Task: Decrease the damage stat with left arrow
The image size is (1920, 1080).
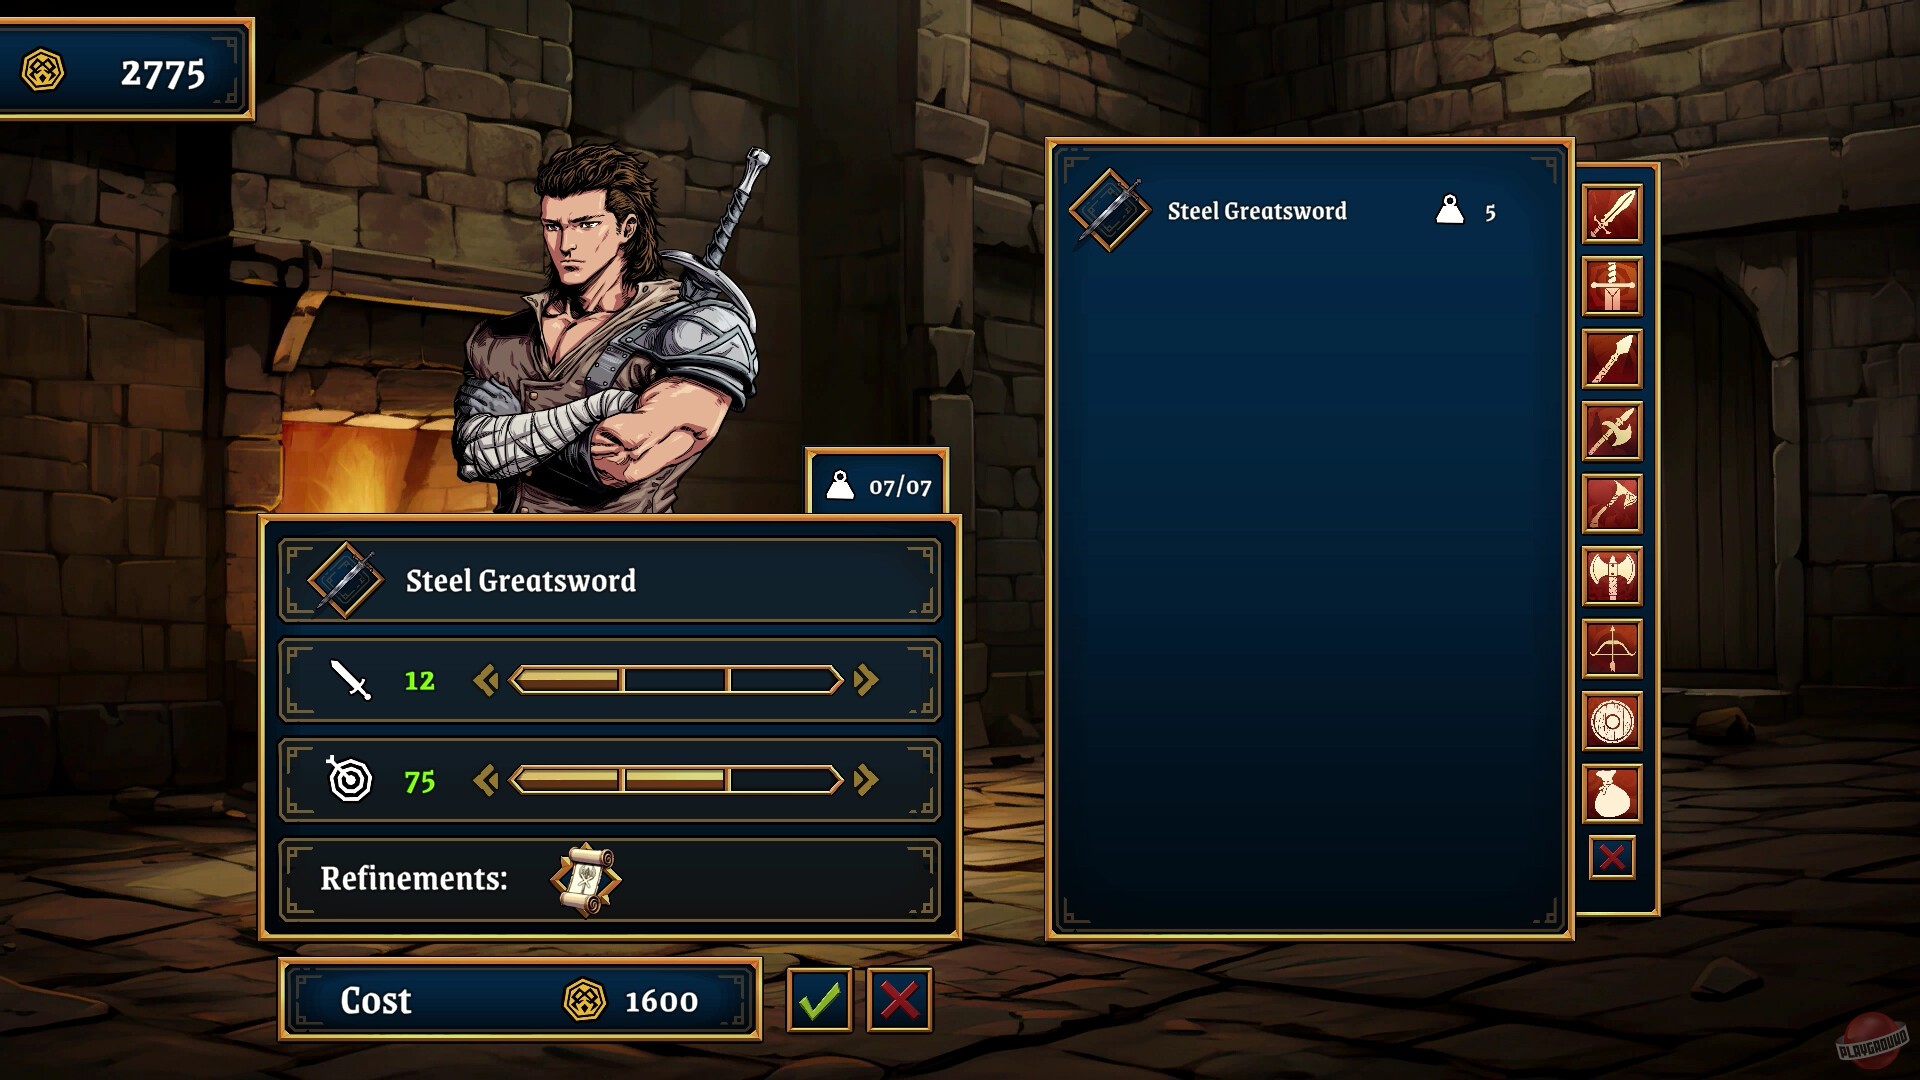Action: (486, 681)
